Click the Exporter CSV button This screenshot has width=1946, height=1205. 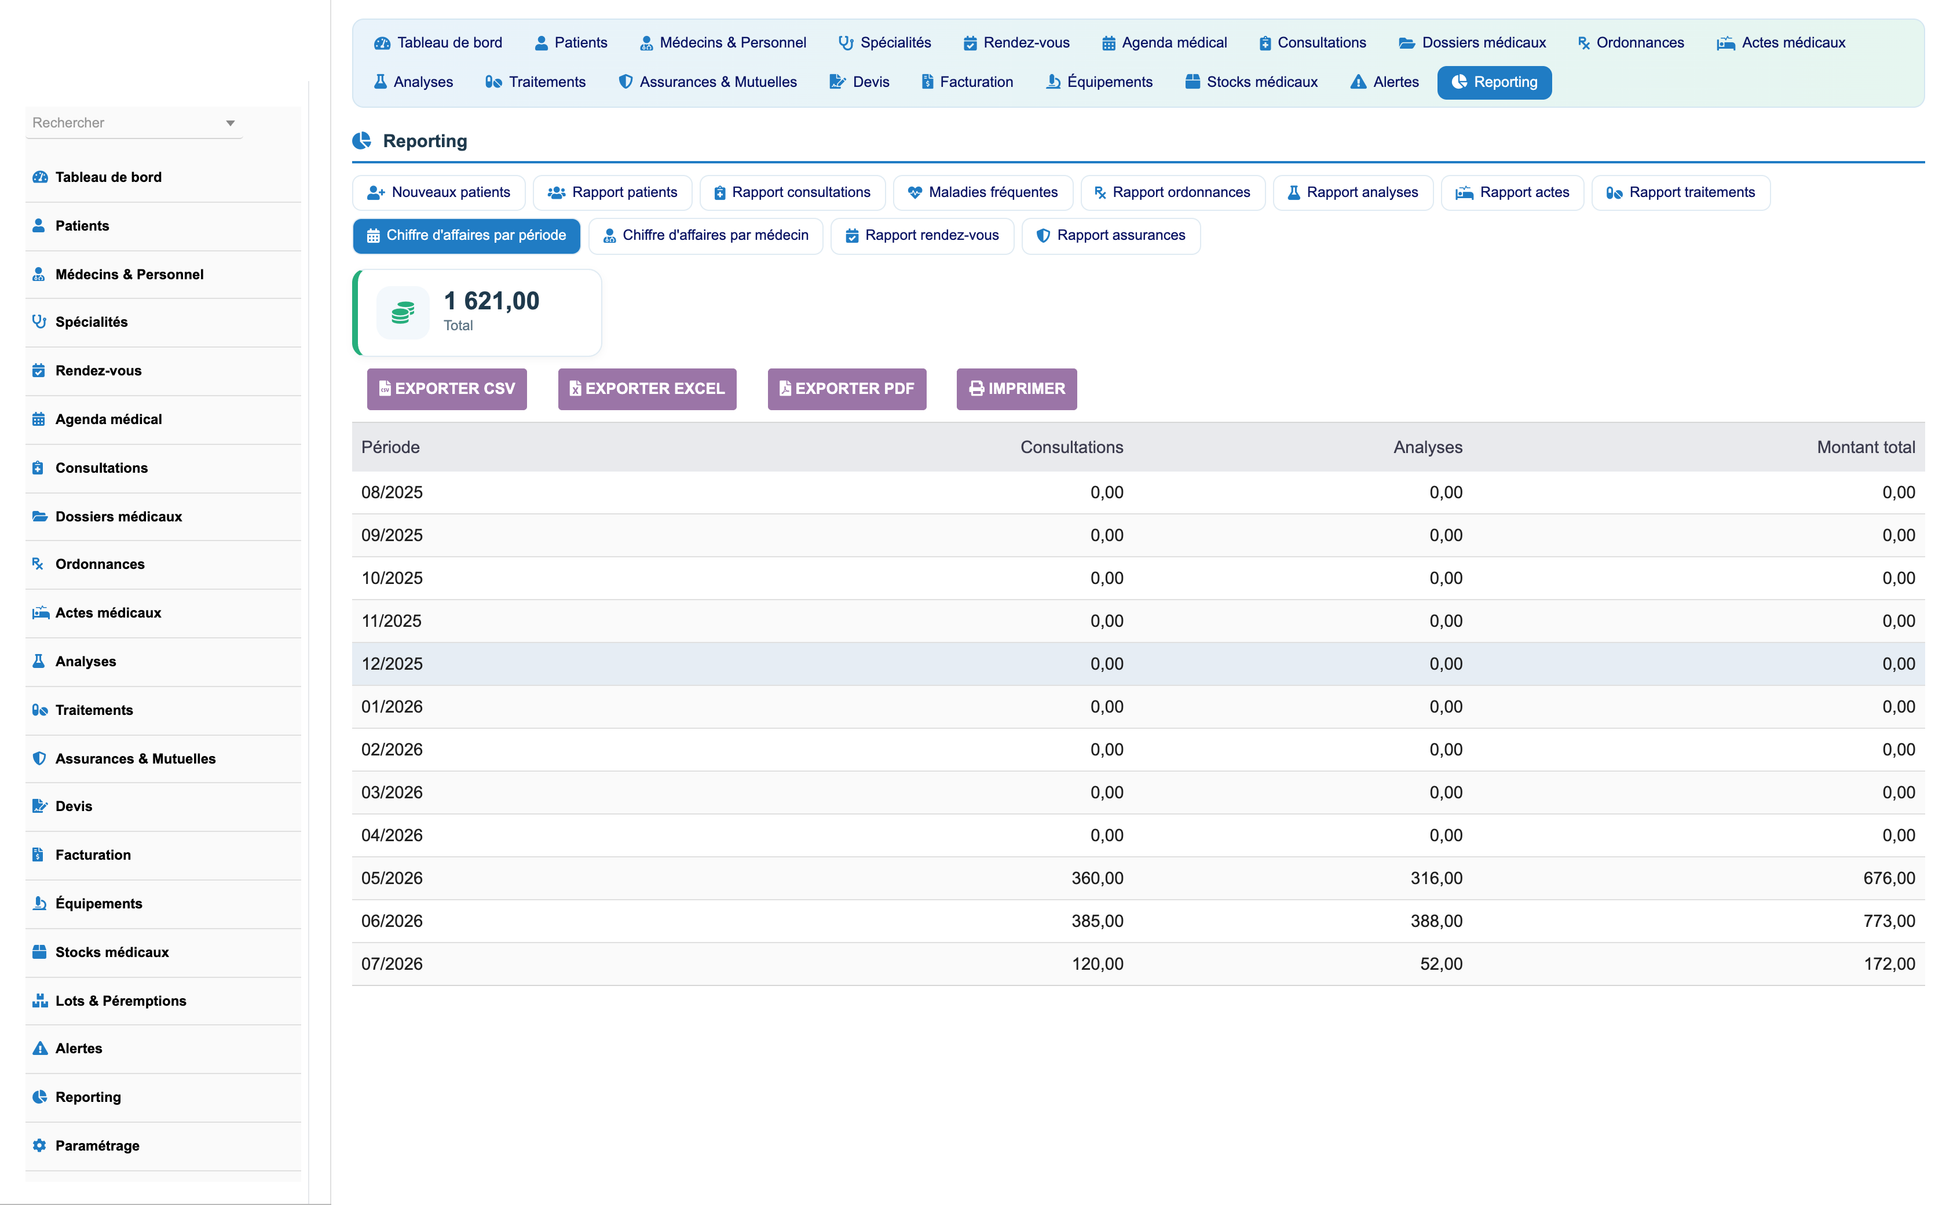click(x=447, y=389)
